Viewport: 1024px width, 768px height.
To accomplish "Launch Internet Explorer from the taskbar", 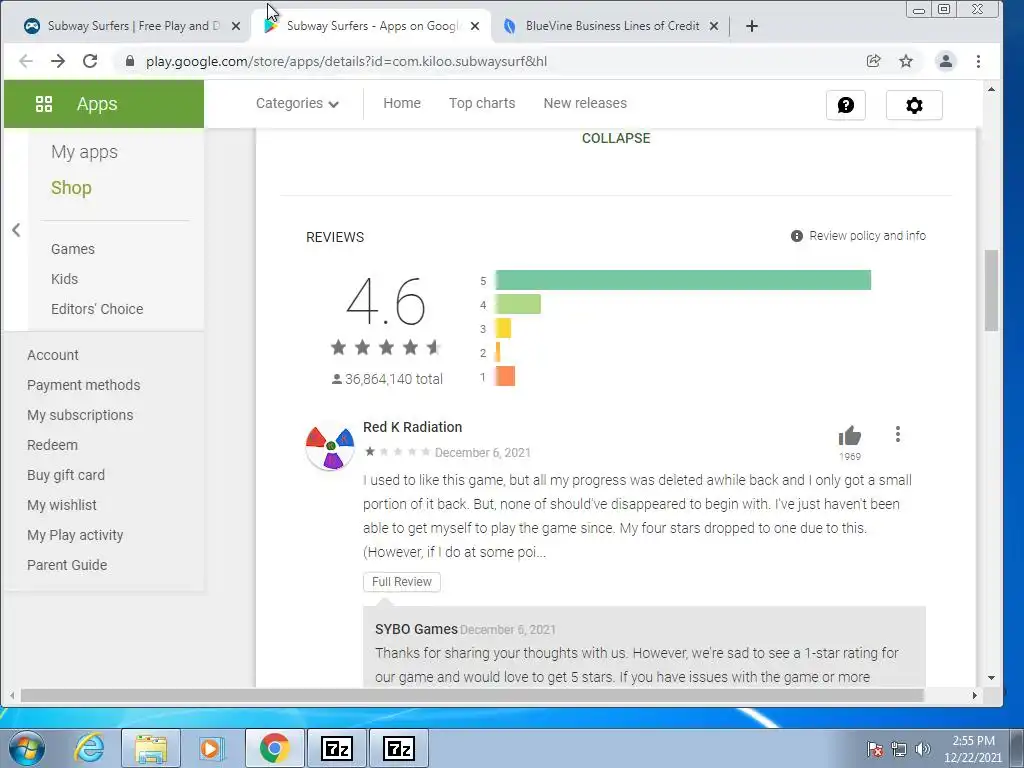I will [89, 748].
